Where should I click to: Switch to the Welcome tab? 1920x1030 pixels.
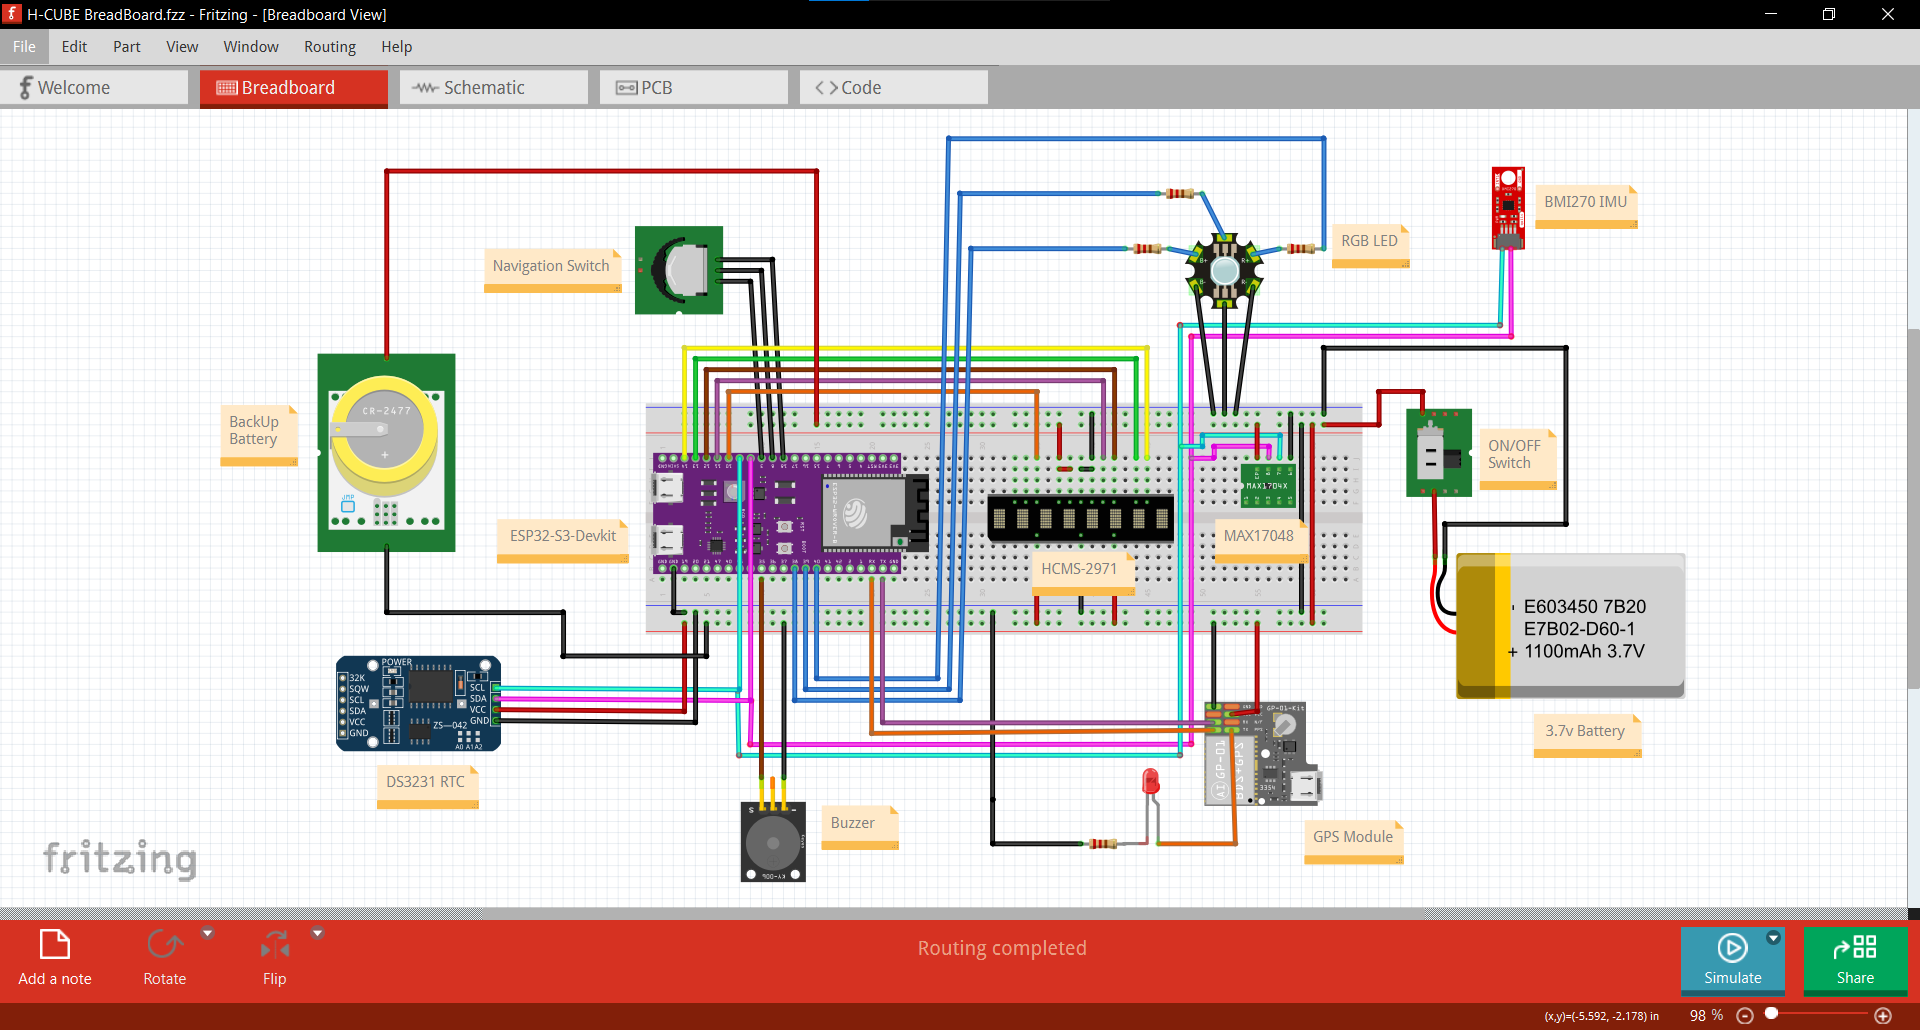pyautogui.click(x=94, y=88)
